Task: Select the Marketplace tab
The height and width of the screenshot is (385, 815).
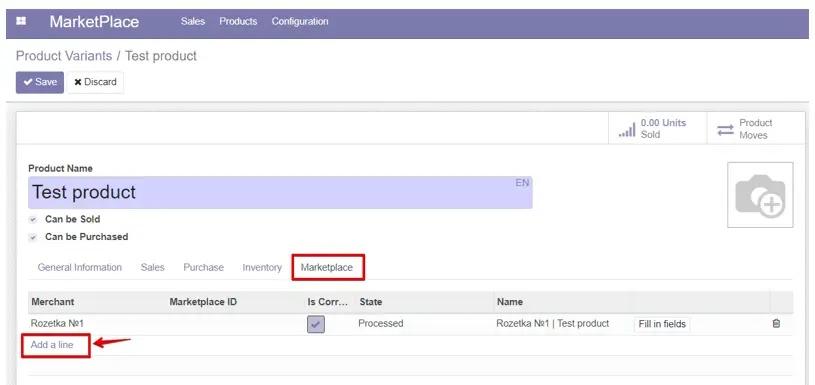Action: point(327,268)
